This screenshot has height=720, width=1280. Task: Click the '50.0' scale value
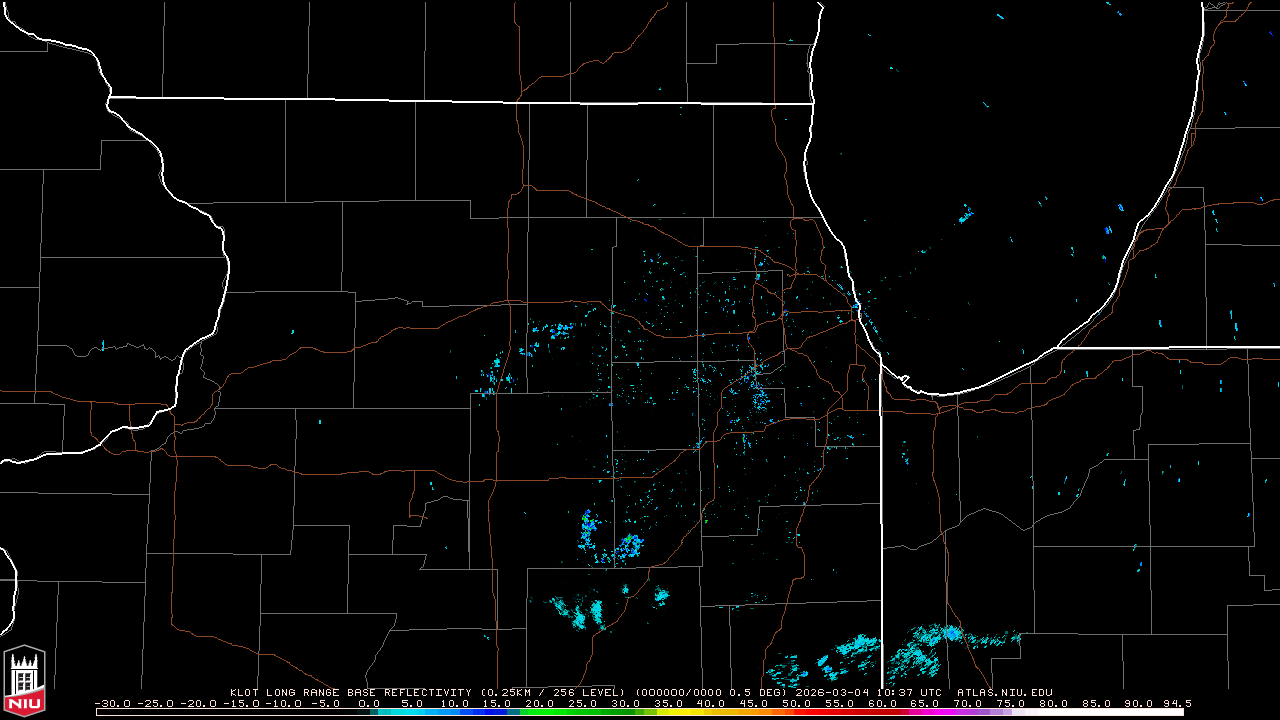797,703
